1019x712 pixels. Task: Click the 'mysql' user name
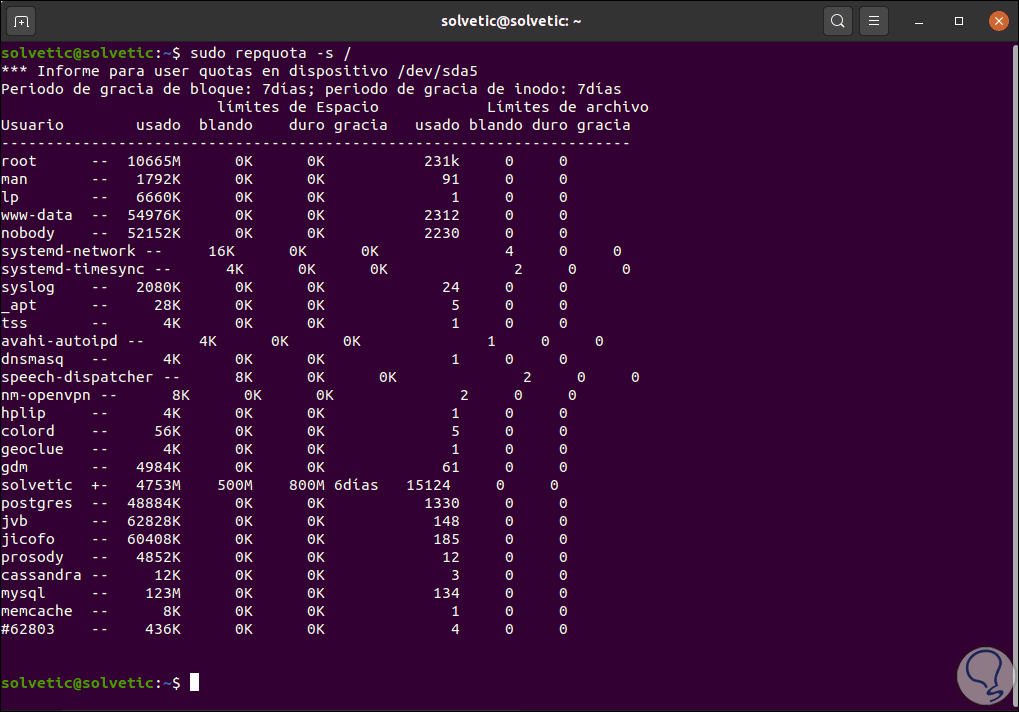coord(23,593)
